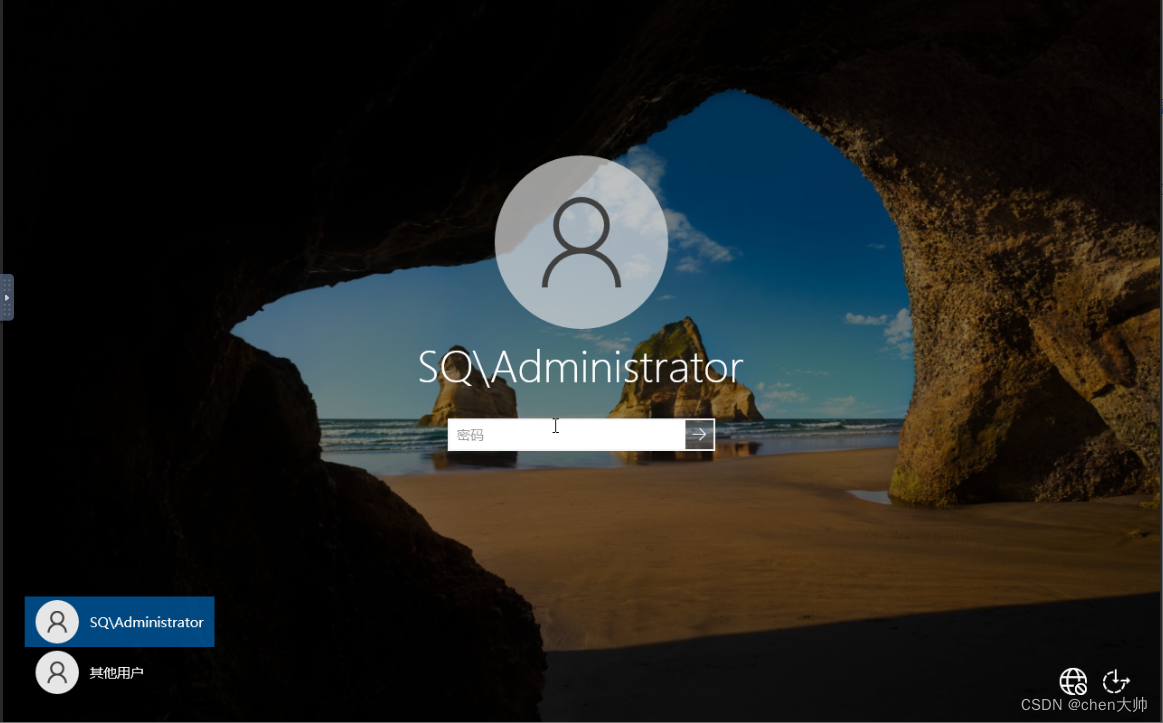The height and width of the screenshot is (723, 1163).
Task: Select SQ\Administrator user tile
Action: [x=119, y=621]
